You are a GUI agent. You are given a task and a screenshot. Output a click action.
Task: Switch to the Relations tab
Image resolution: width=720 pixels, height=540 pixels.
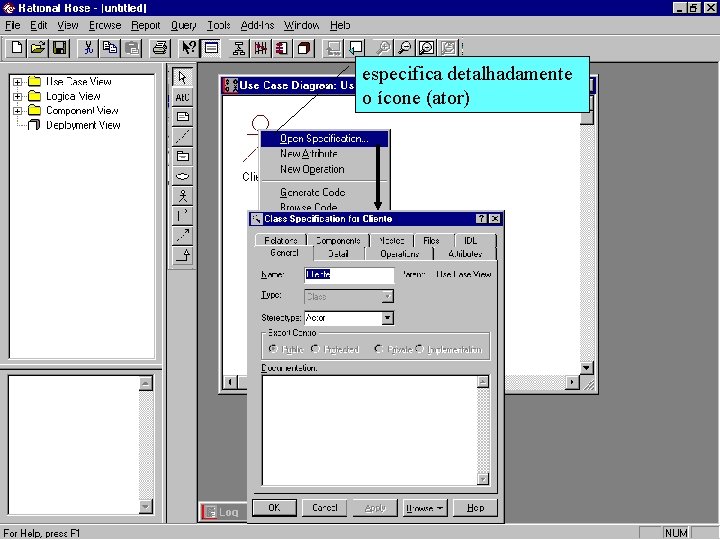(x=281, y=240)
